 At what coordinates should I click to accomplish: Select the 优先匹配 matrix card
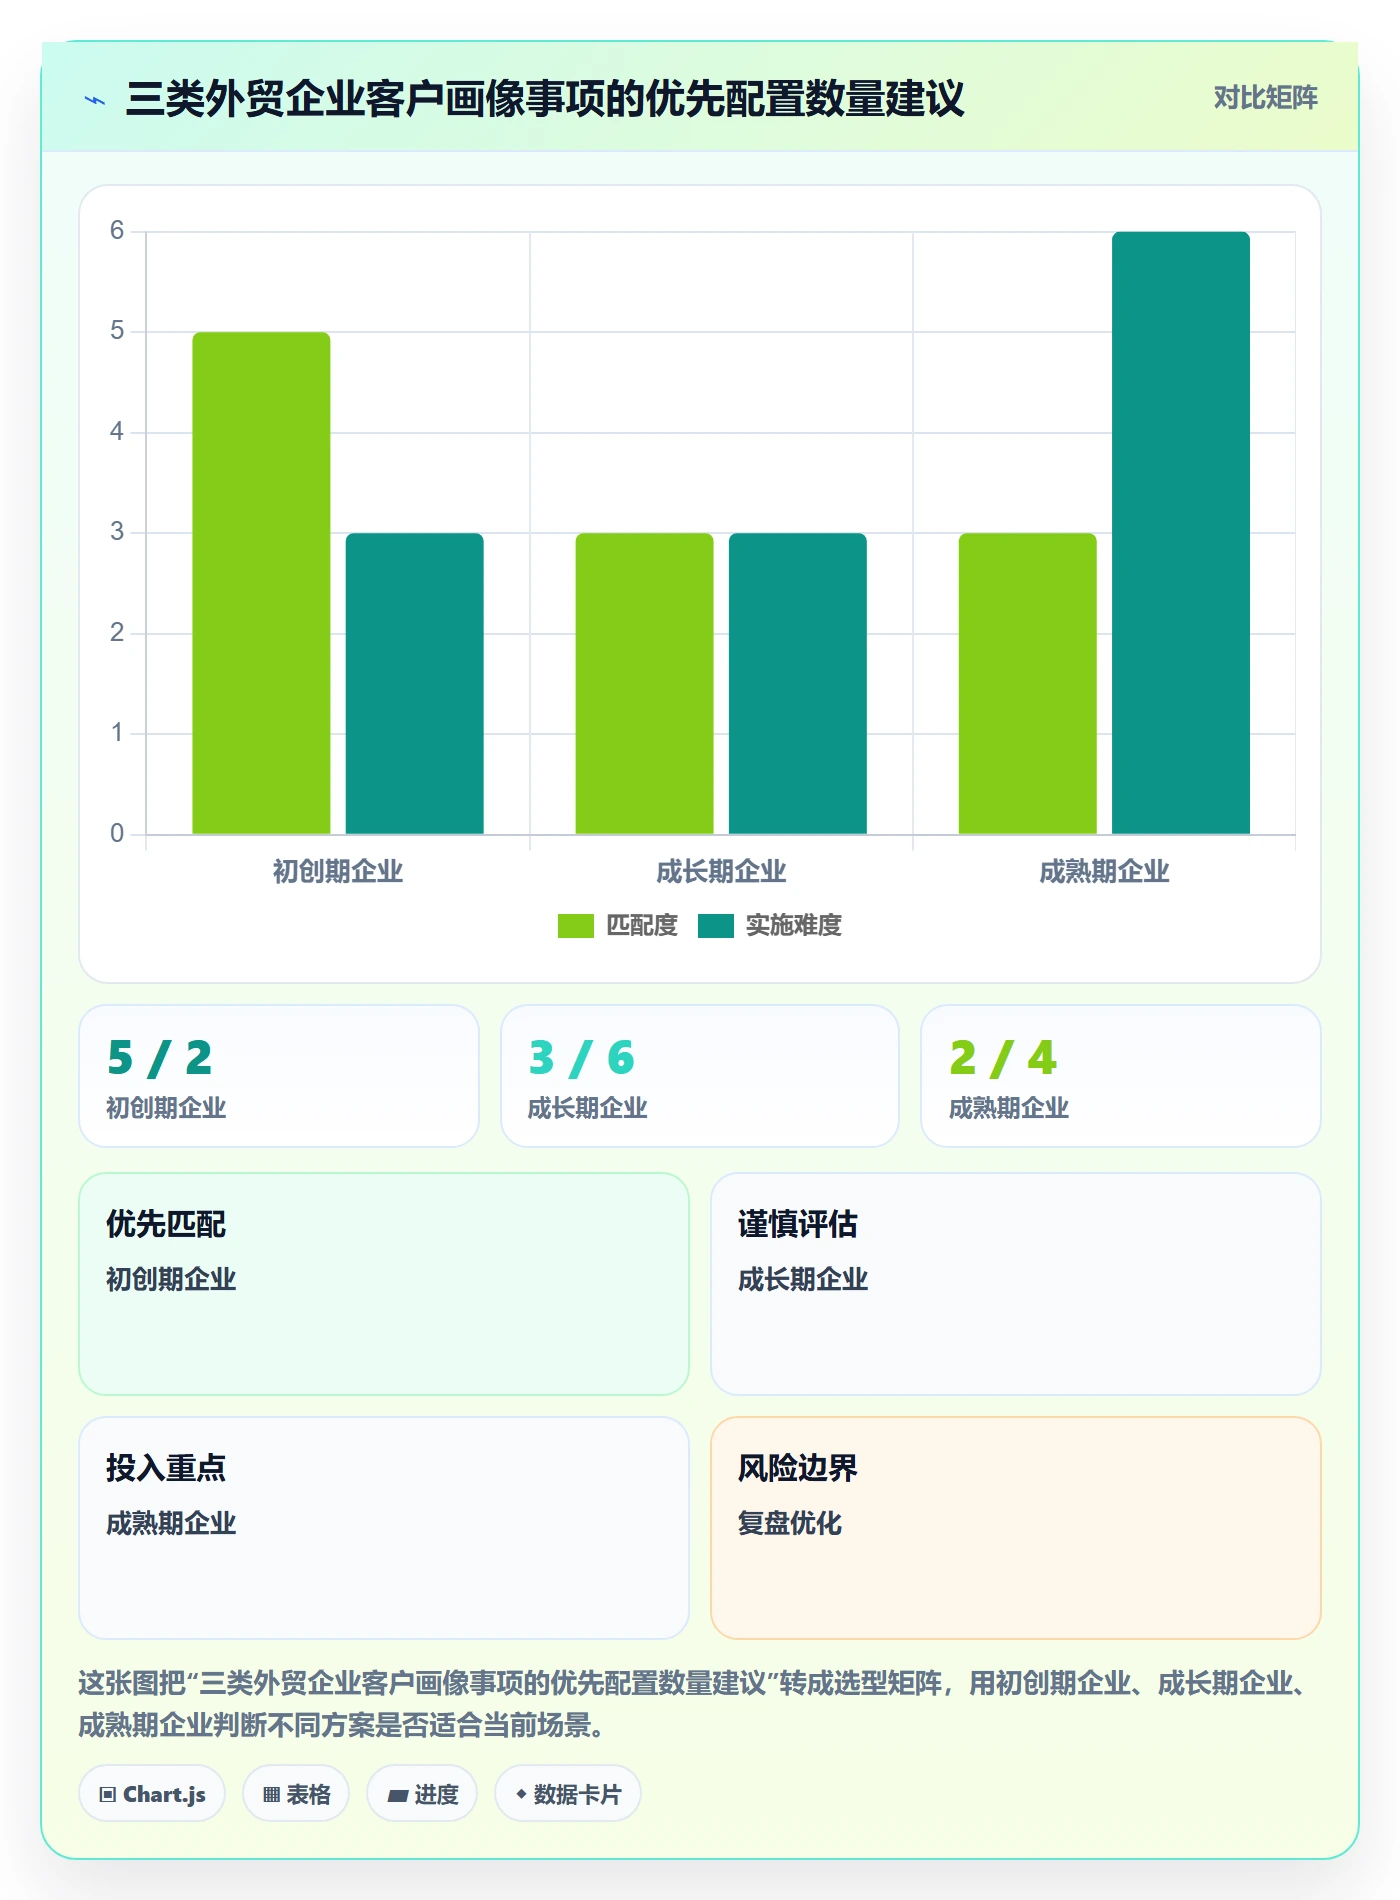click(384, 1284)
